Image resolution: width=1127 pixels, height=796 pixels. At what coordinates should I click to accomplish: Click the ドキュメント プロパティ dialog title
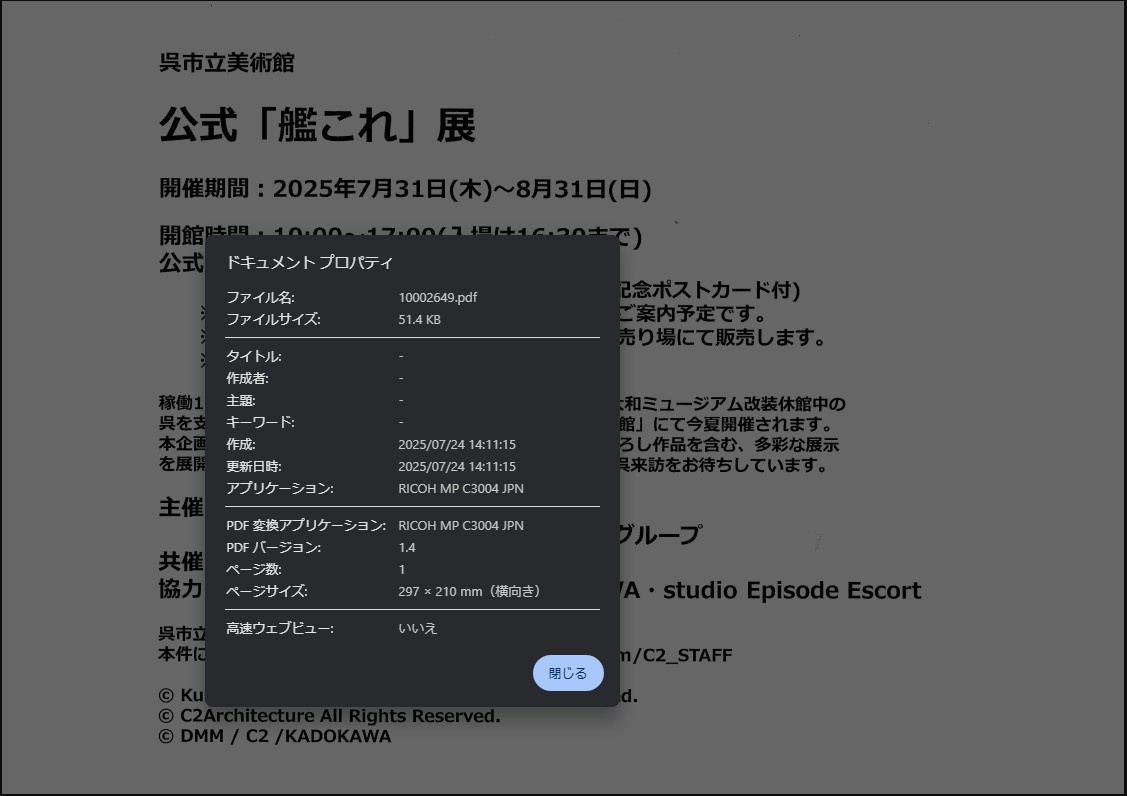pyautogui.click(x=310, y=262)
